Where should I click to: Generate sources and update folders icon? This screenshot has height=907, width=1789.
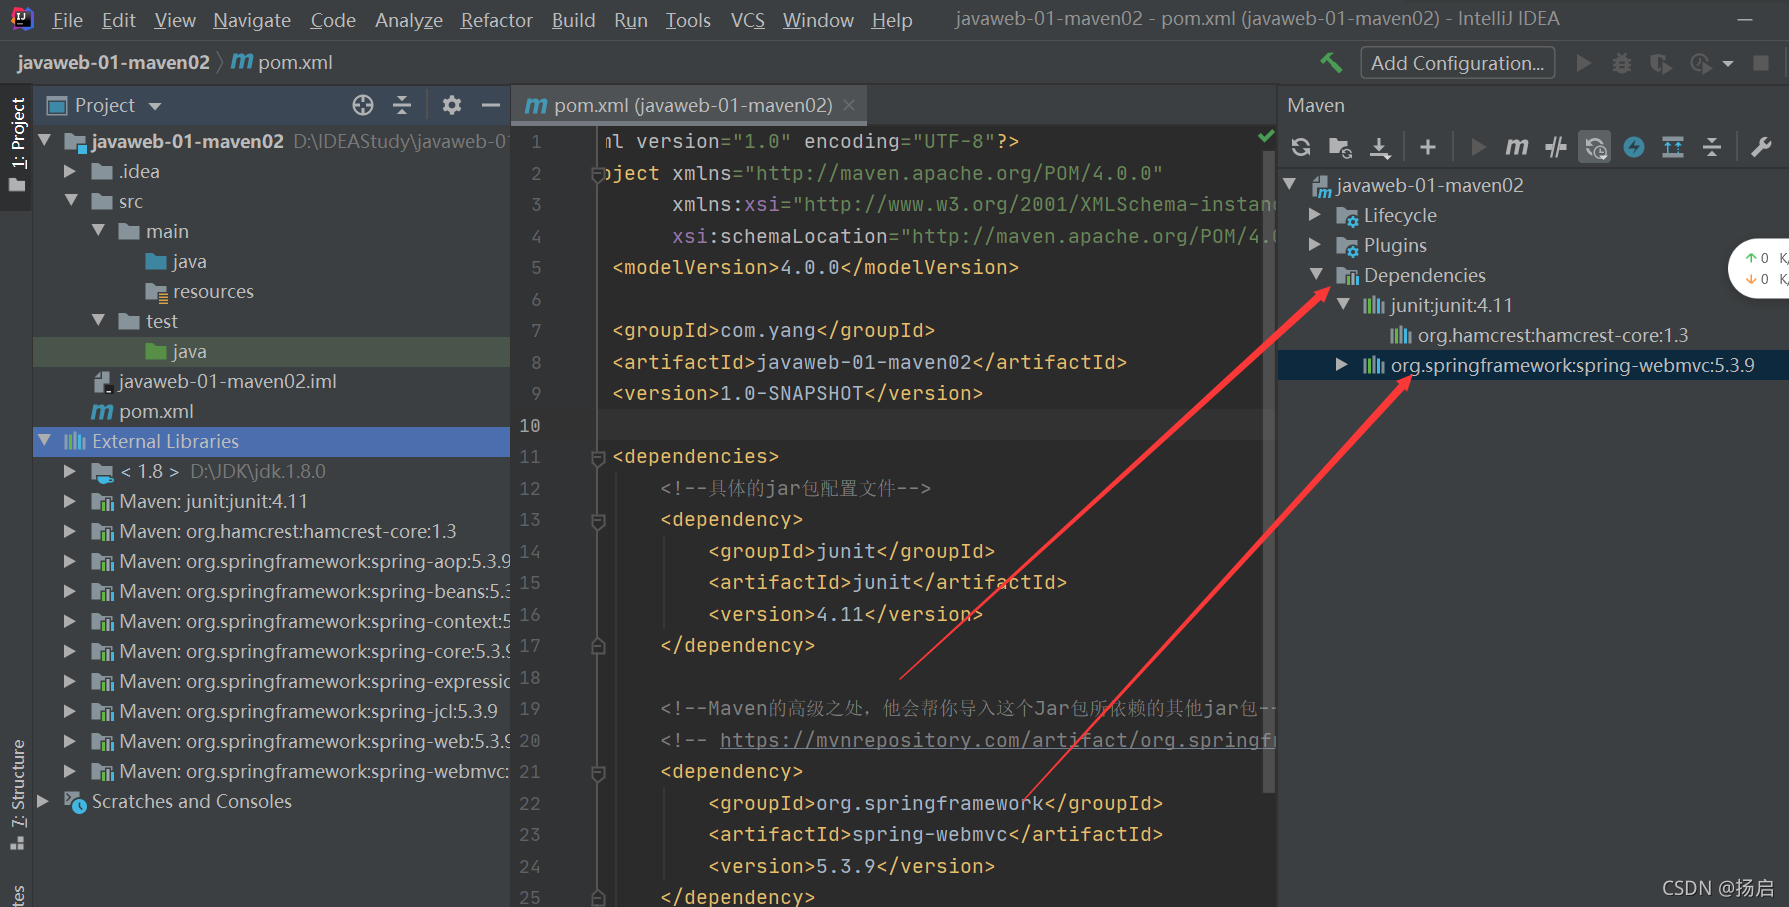(1340, 147)
